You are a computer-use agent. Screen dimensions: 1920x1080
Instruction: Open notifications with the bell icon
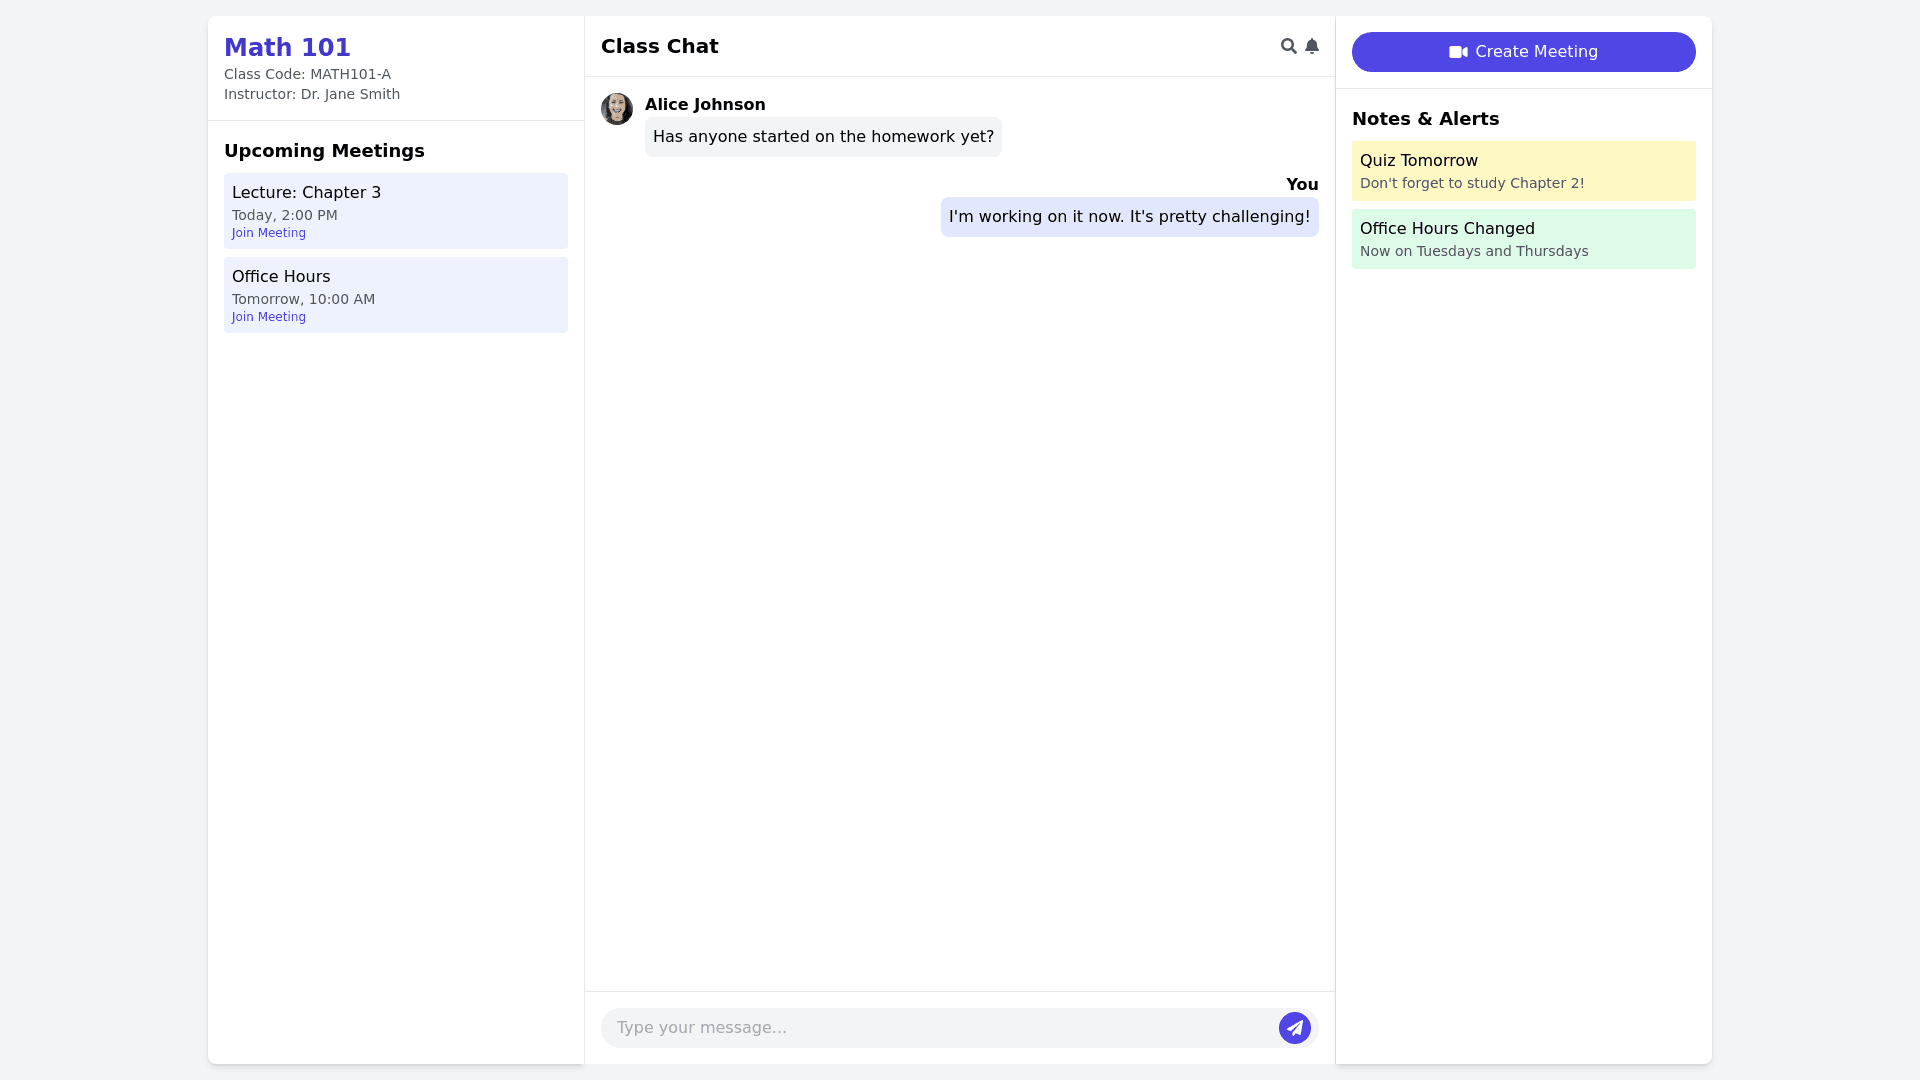(x=1312, y=46)
